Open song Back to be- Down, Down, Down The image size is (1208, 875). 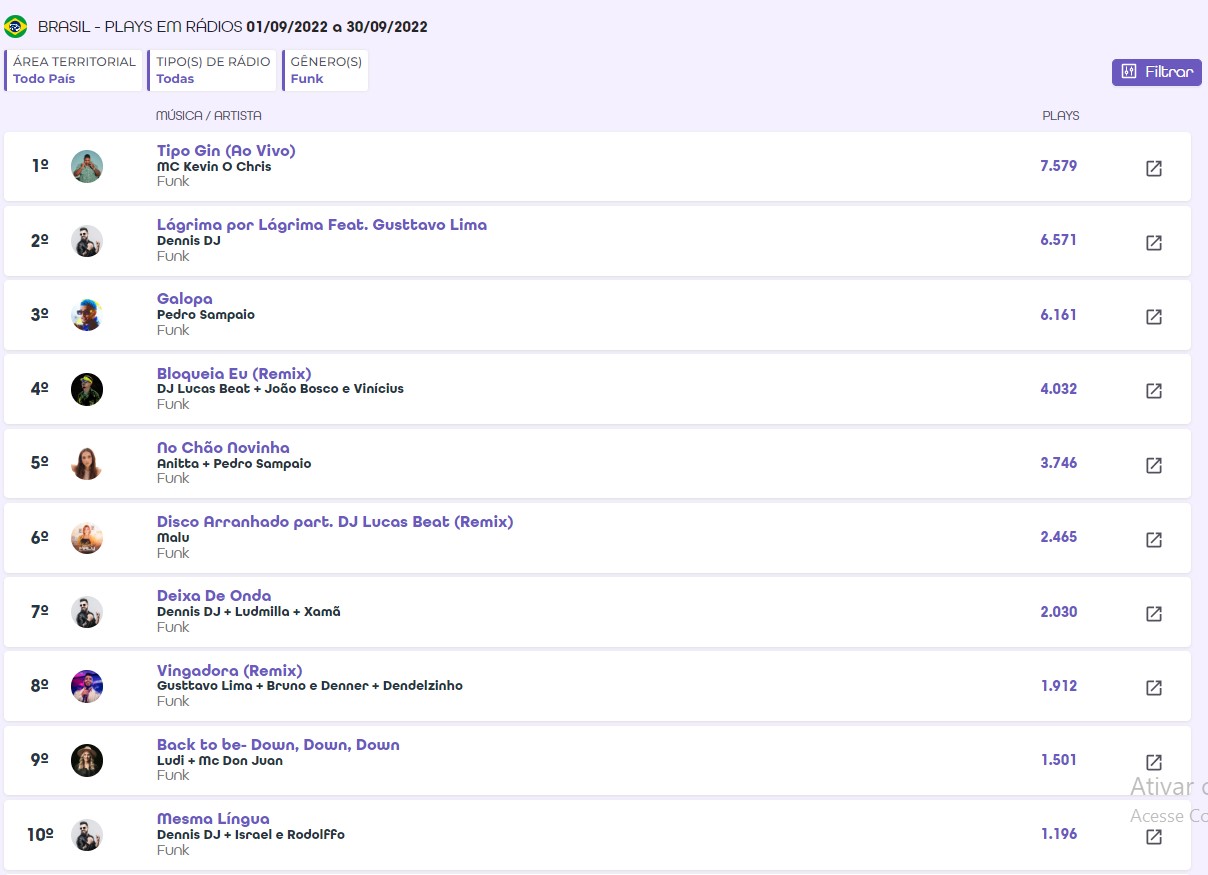click(x=278, y=745)
